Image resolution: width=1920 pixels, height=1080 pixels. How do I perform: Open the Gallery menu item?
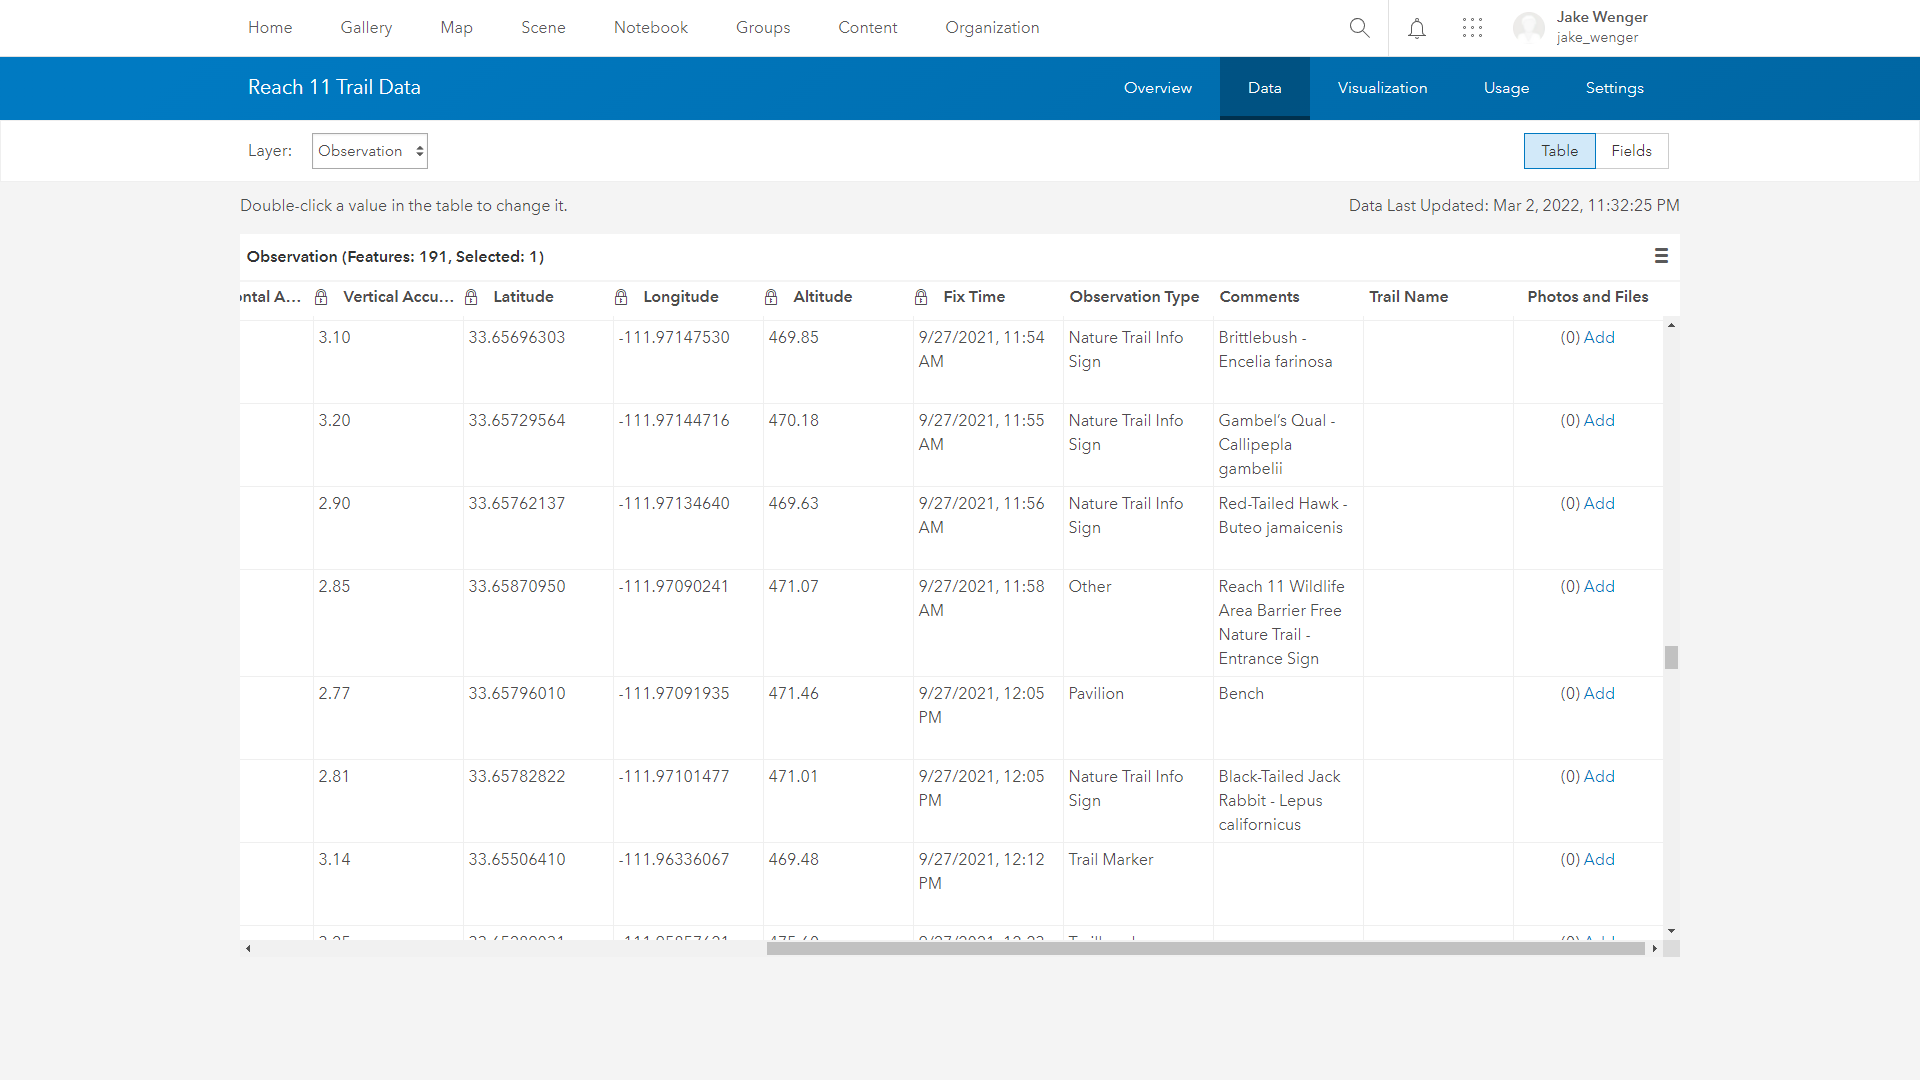[366, 28]
